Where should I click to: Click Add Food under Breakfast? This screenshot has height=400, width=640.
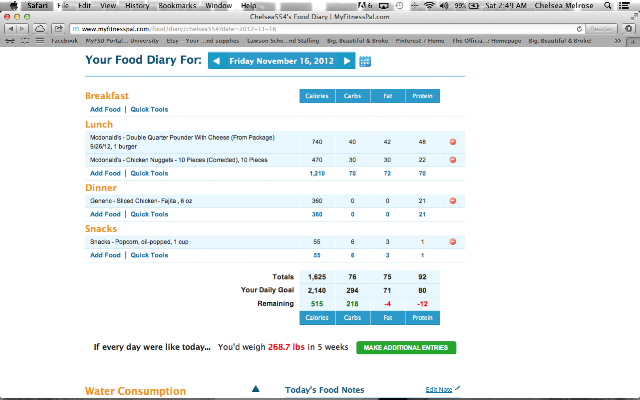coord(105,109)
